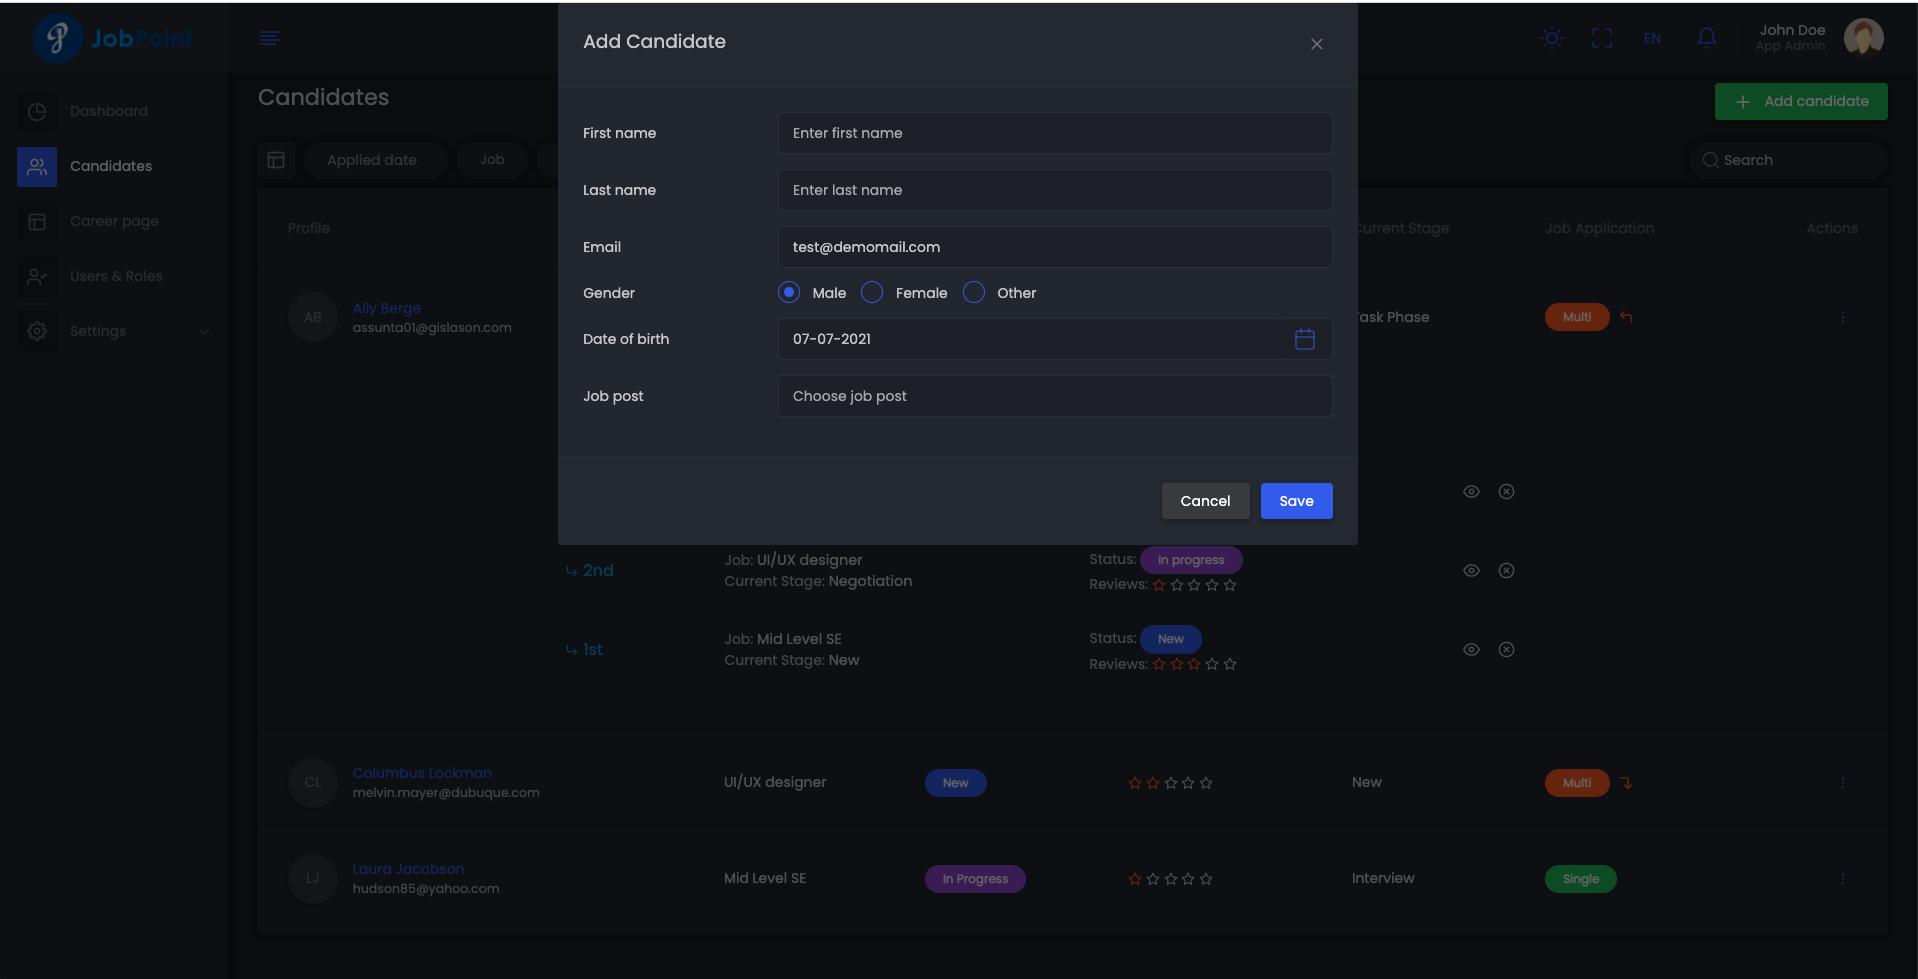1918x979 pixels.
Task: Open Career page in the sidebar
Action: pos(114,221)
